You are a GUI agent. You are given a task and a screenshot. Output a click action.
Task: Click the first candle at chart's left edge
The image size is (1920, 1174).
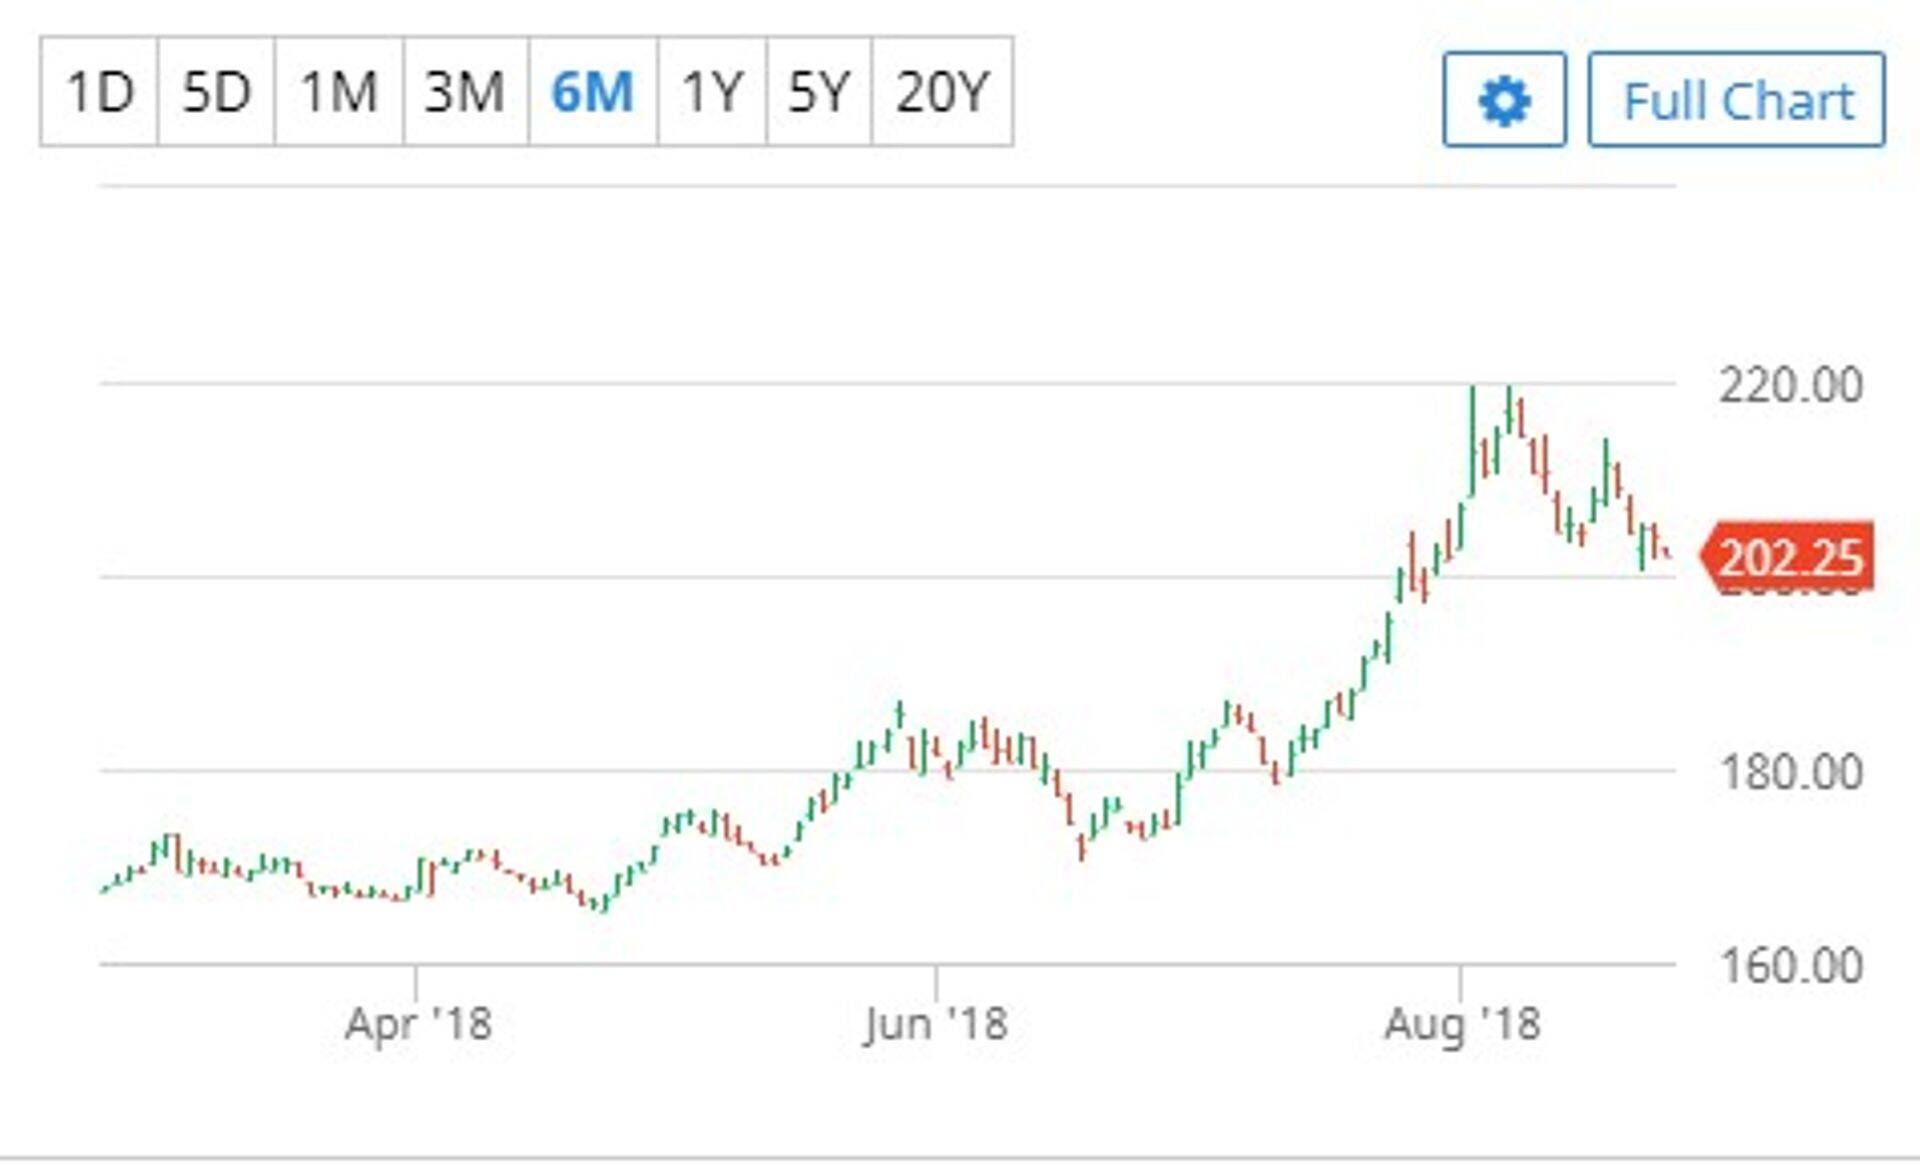pos(105,888)
